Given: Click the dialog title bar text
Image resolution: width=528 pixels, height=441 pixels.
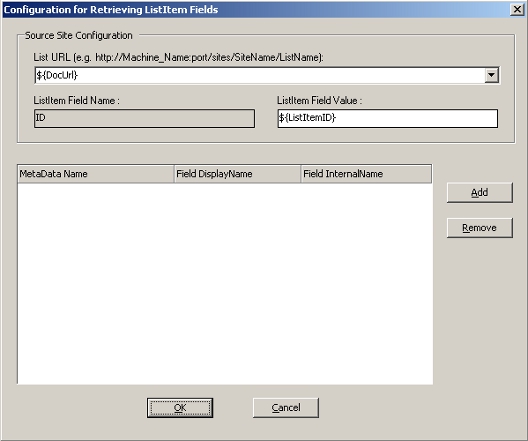Looking at the screenshot, I should pyautogui.click(x=111, y=10).
